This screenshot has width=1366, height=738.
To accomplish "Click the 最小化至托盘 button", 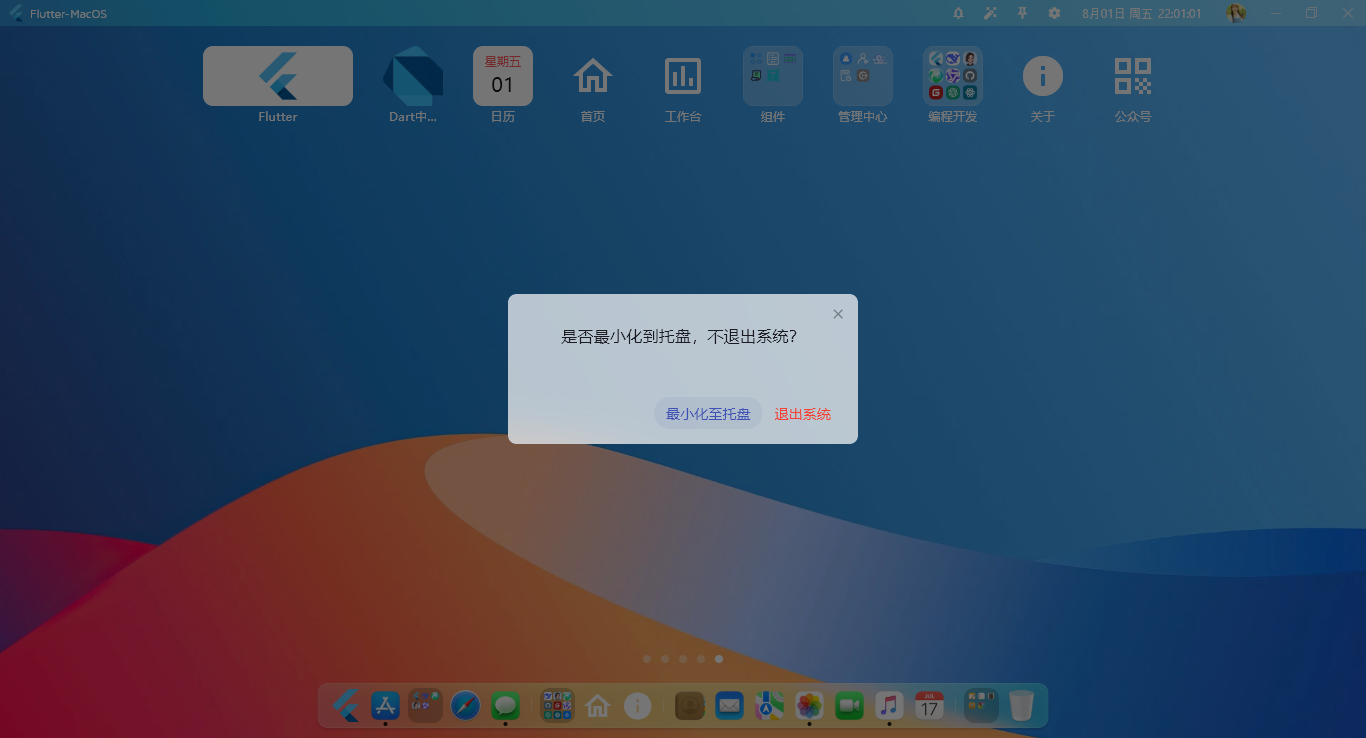I will click(708, 413).
